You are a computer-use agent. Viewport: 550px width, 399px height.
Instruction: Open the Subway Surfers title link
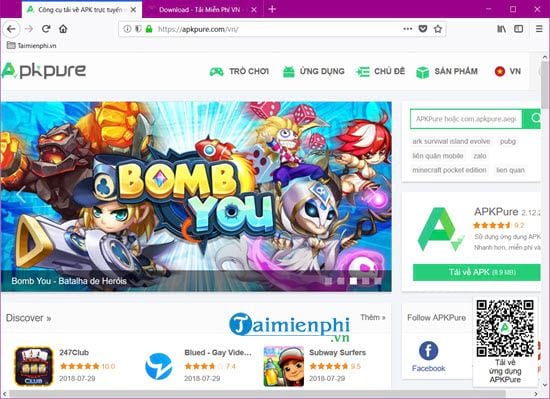[337, 352]
